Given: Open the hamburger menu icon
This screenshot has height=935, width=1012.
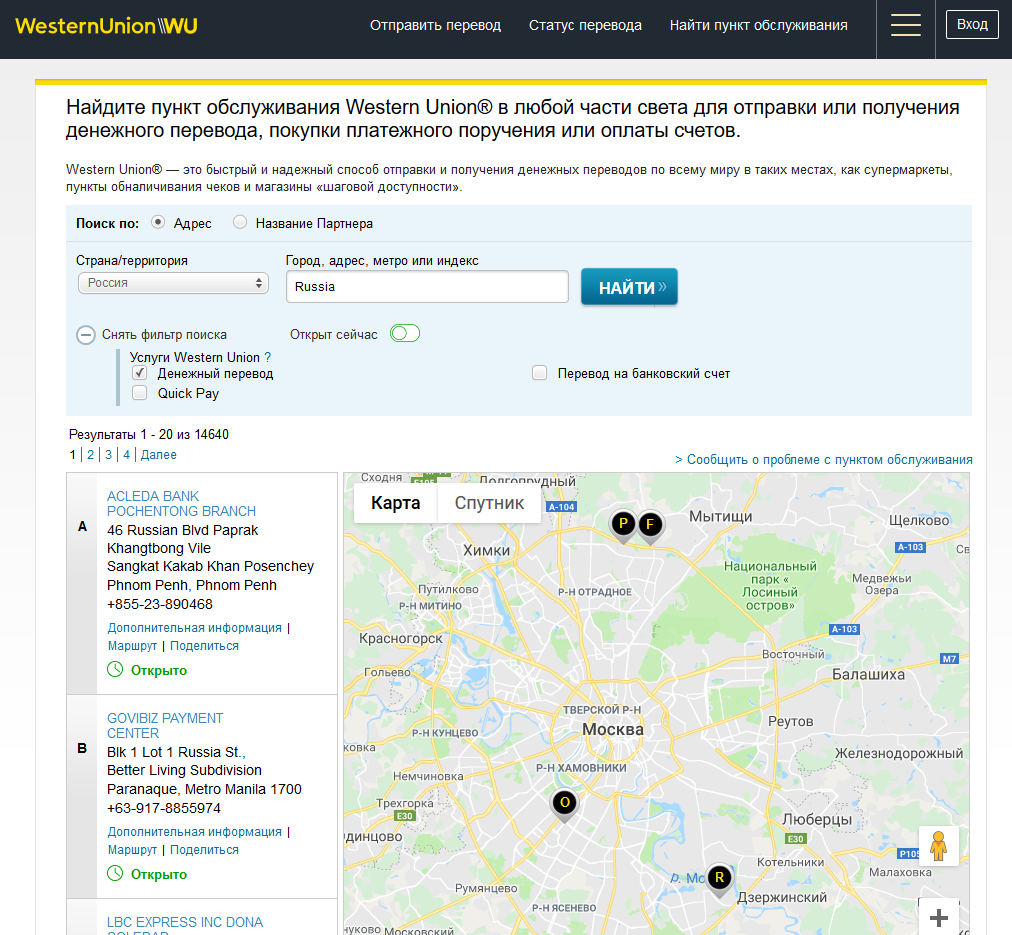Looking at the screenshot, I should point(906,25).
